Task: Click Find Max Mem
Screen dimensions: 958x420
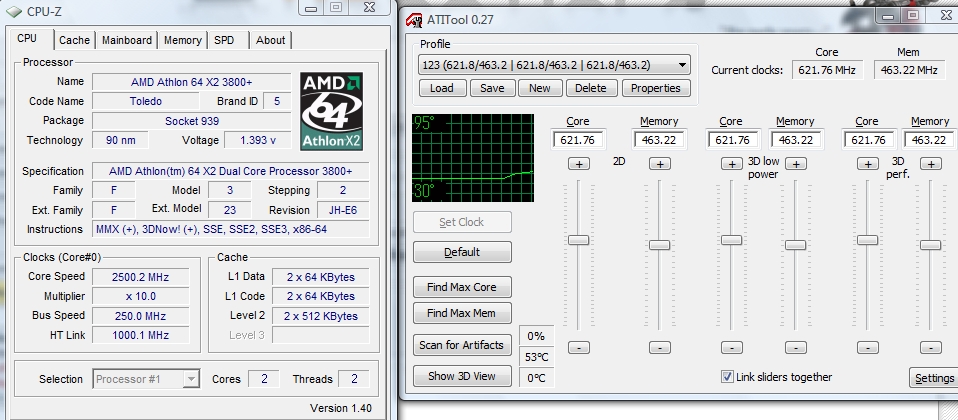Action: pos(462,313)
